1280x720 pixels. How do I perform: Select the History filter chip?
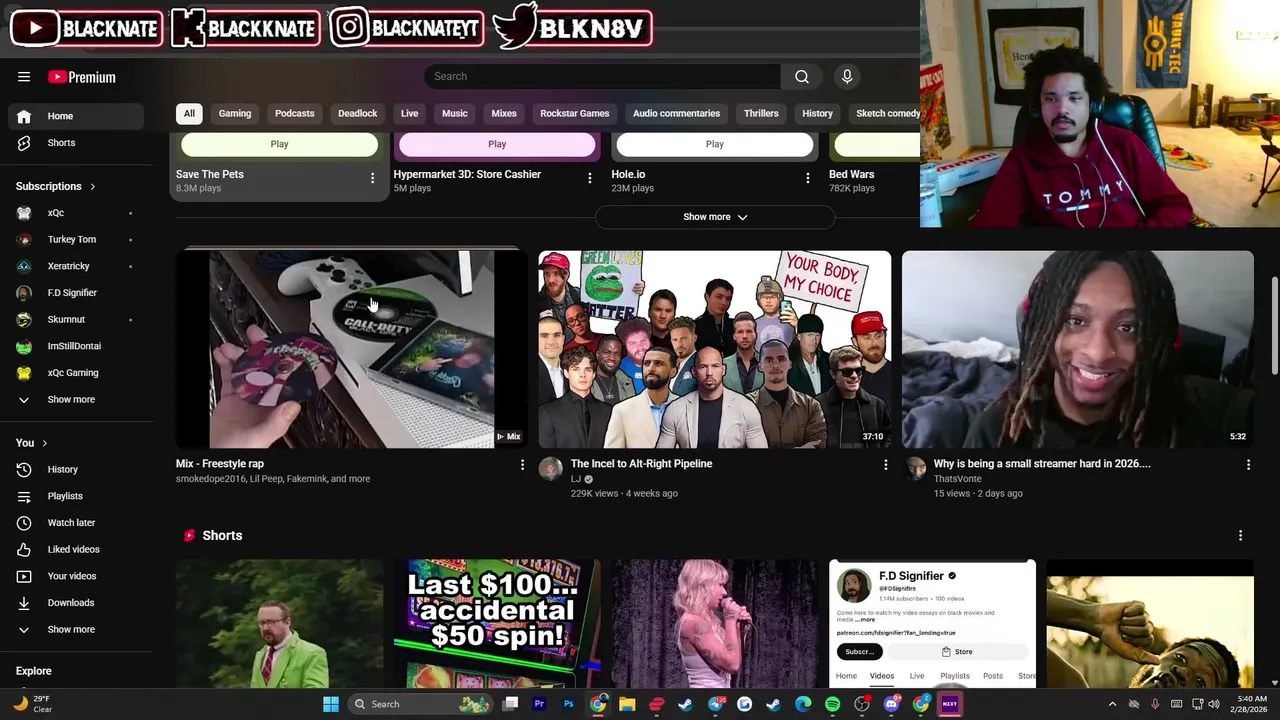[817, 114]
